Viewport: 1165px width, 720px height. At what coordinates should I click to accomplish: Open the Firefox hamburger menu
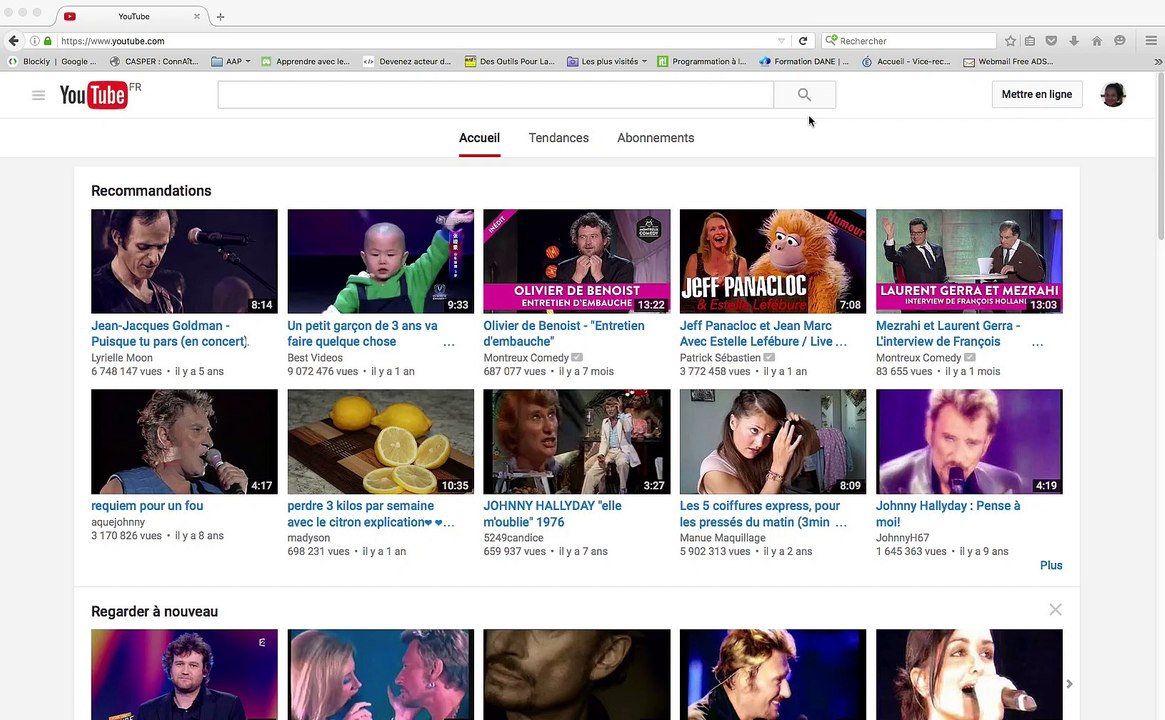click(1151, 41)
